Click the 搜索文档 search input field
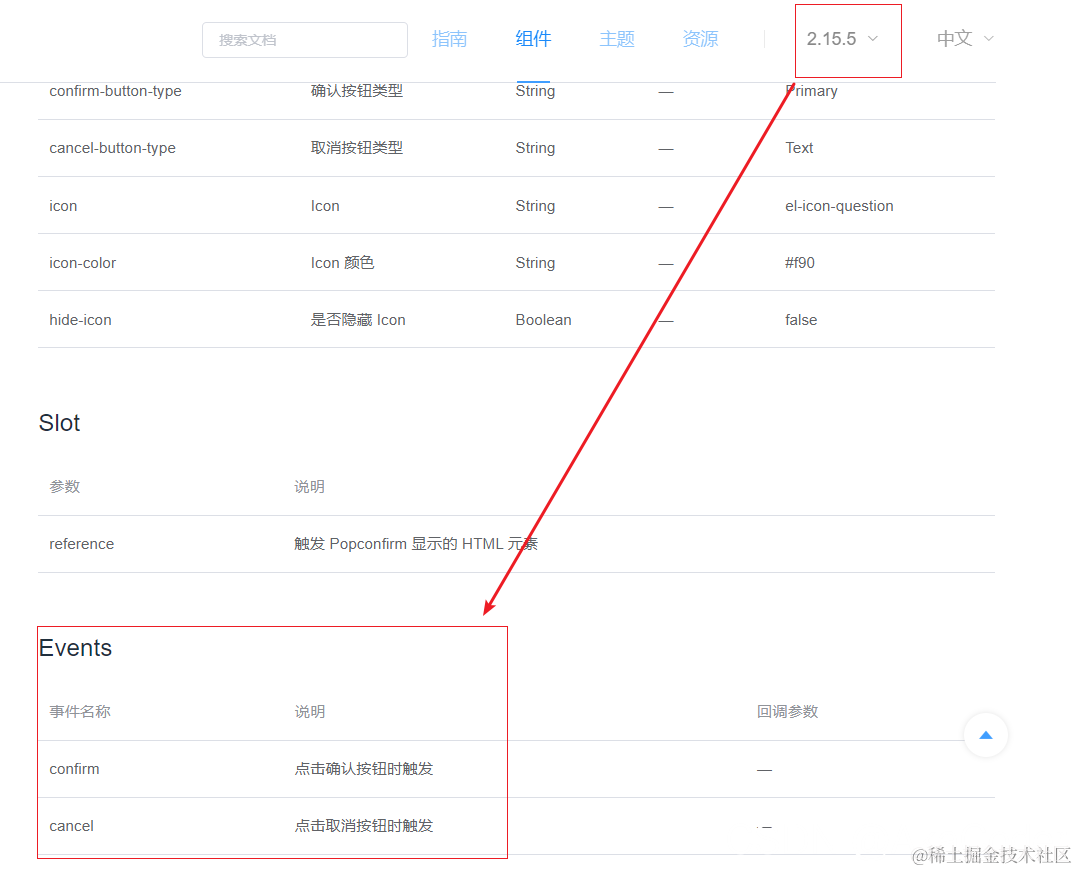 click(x=305, y=40)
